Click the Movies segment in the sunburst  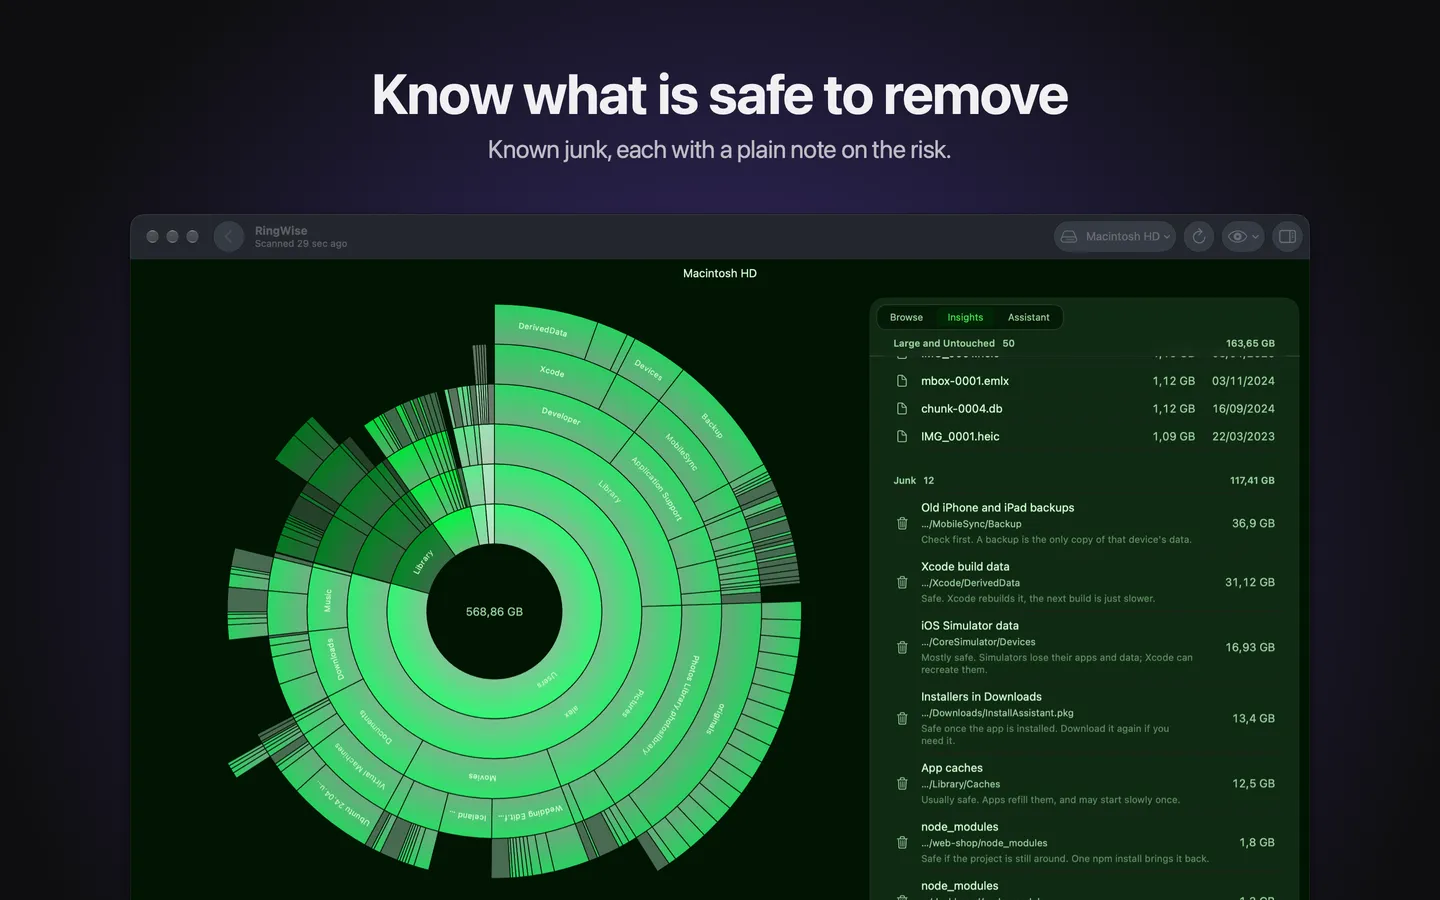pos(482,776)
